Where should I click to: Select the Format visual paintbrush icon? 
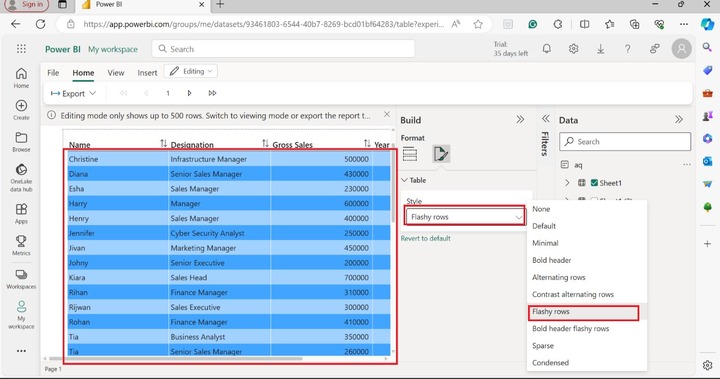pos(441,154)
